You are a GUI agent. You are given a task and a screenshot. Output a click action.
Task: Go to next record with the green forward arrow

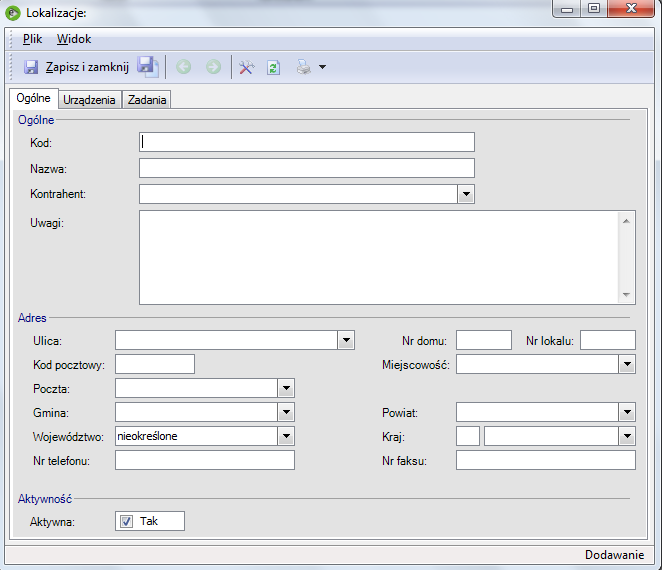click(x=213, y=67)
